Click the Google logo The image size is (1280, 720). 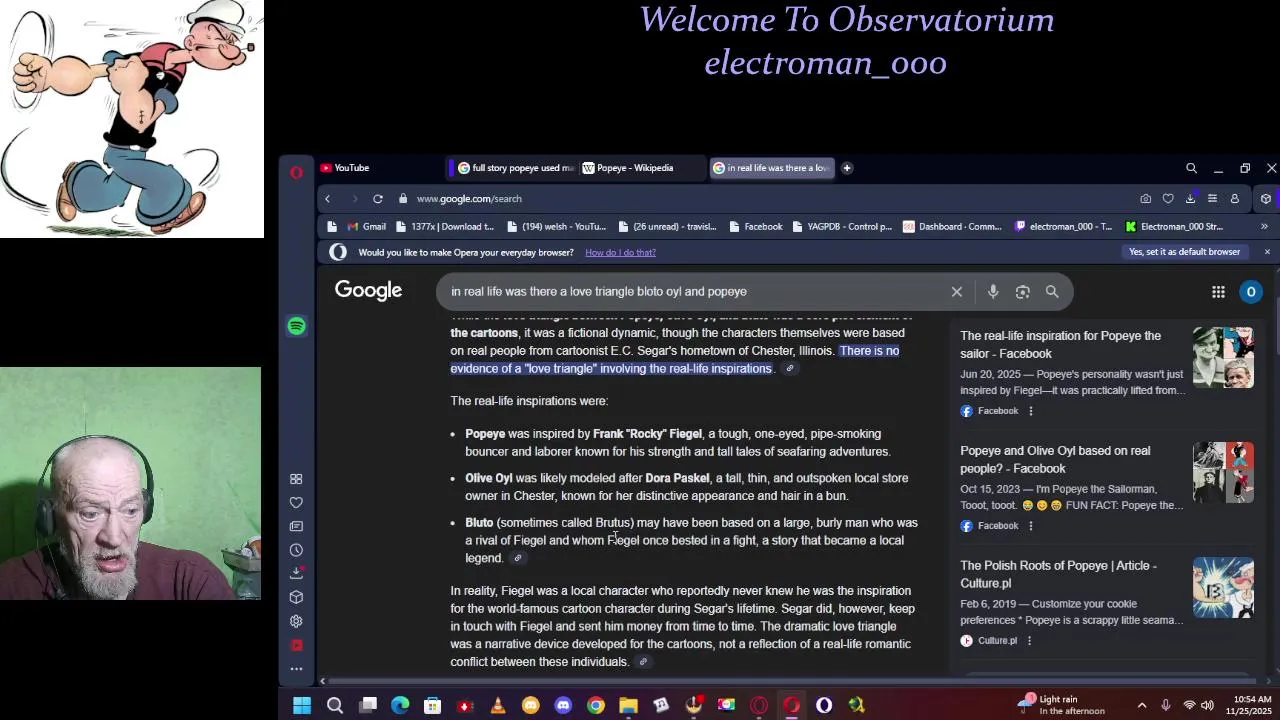tap(368, 291)
